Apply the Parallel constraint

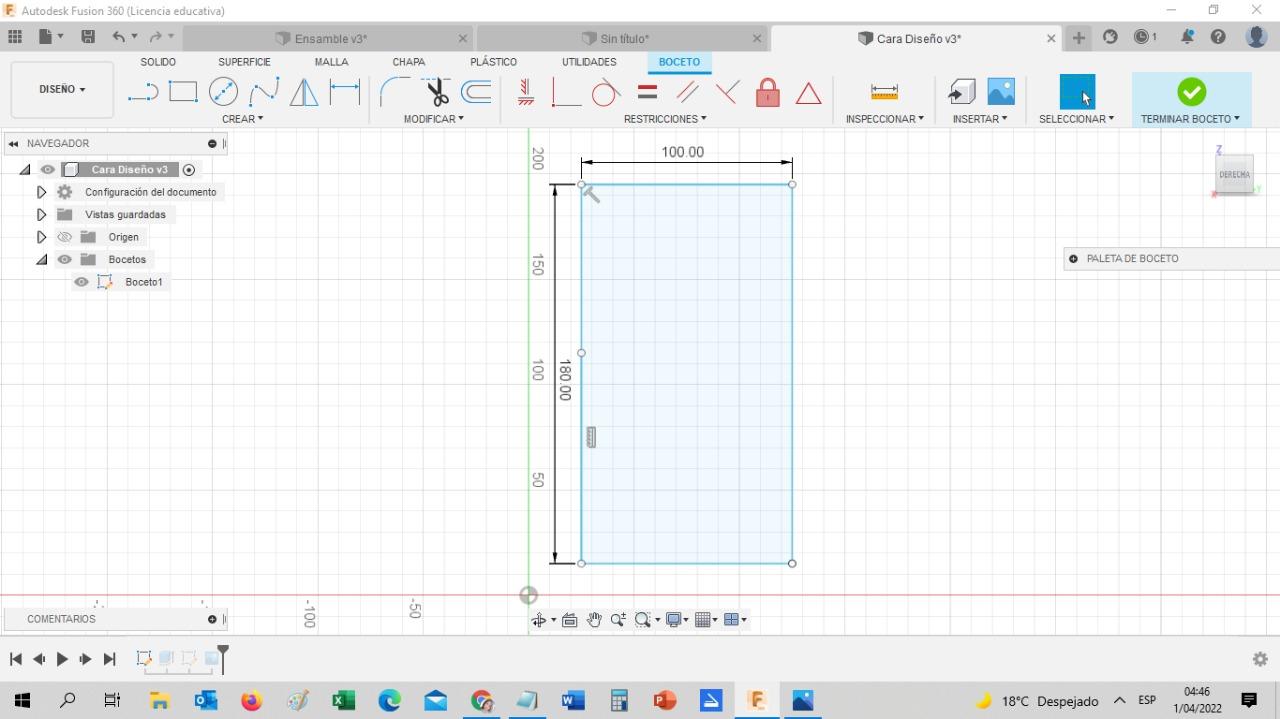point(687,93)
